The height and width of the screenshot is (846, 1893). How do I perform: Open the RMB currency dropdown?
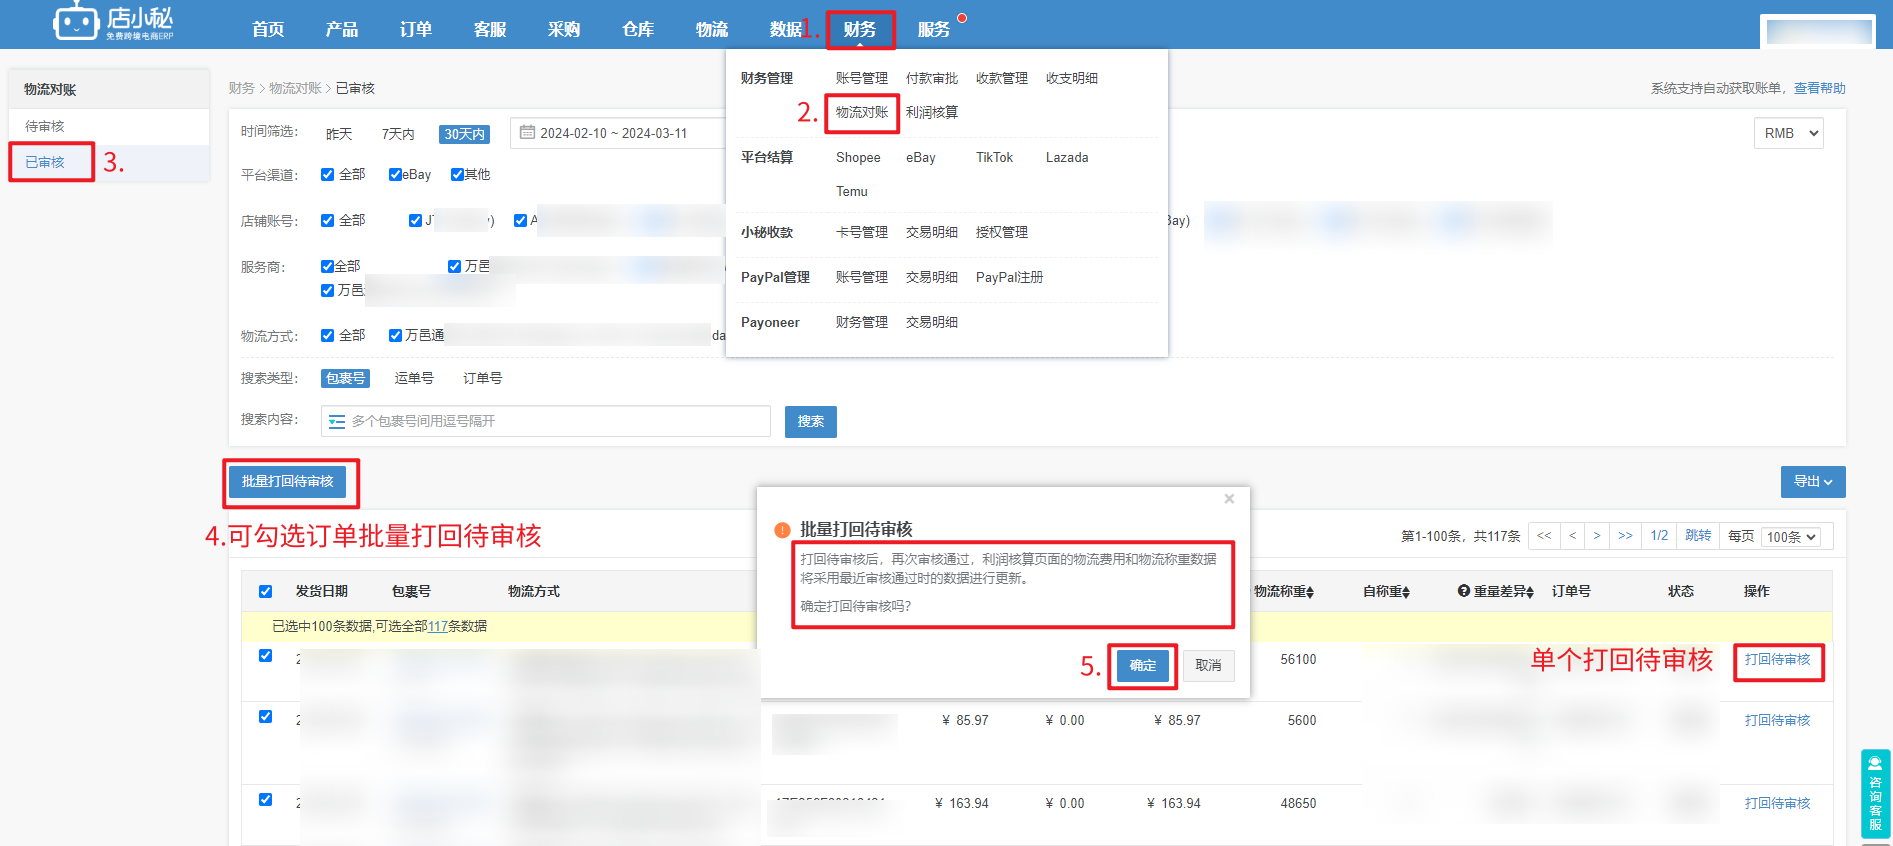point(1788,133)
